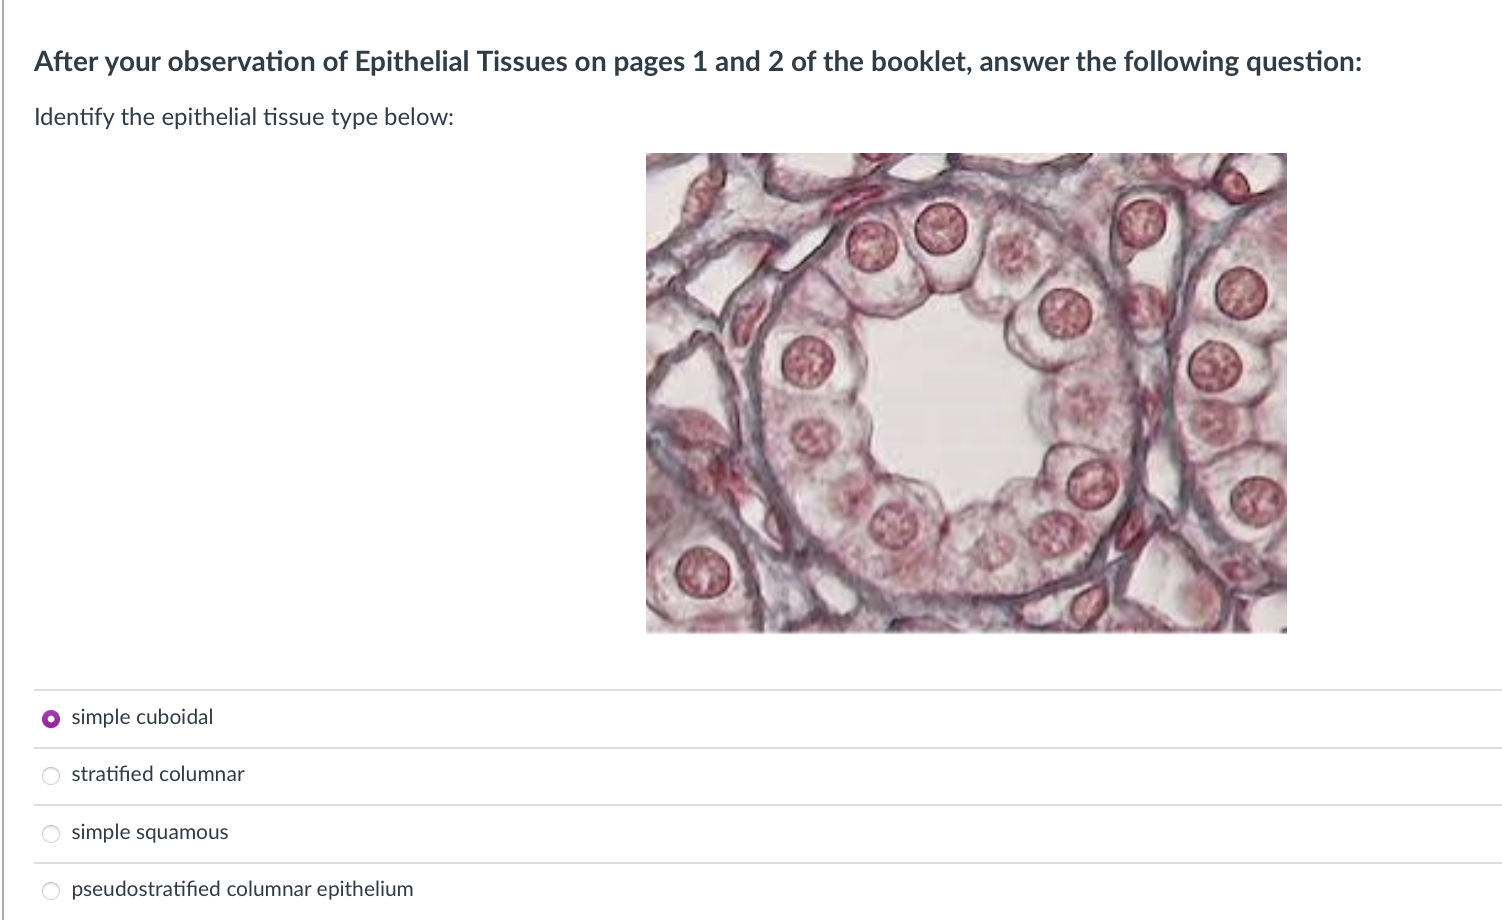Click the epithelial tissue microscope image
The image size is (1502, 920).
(x=965, y=392)
